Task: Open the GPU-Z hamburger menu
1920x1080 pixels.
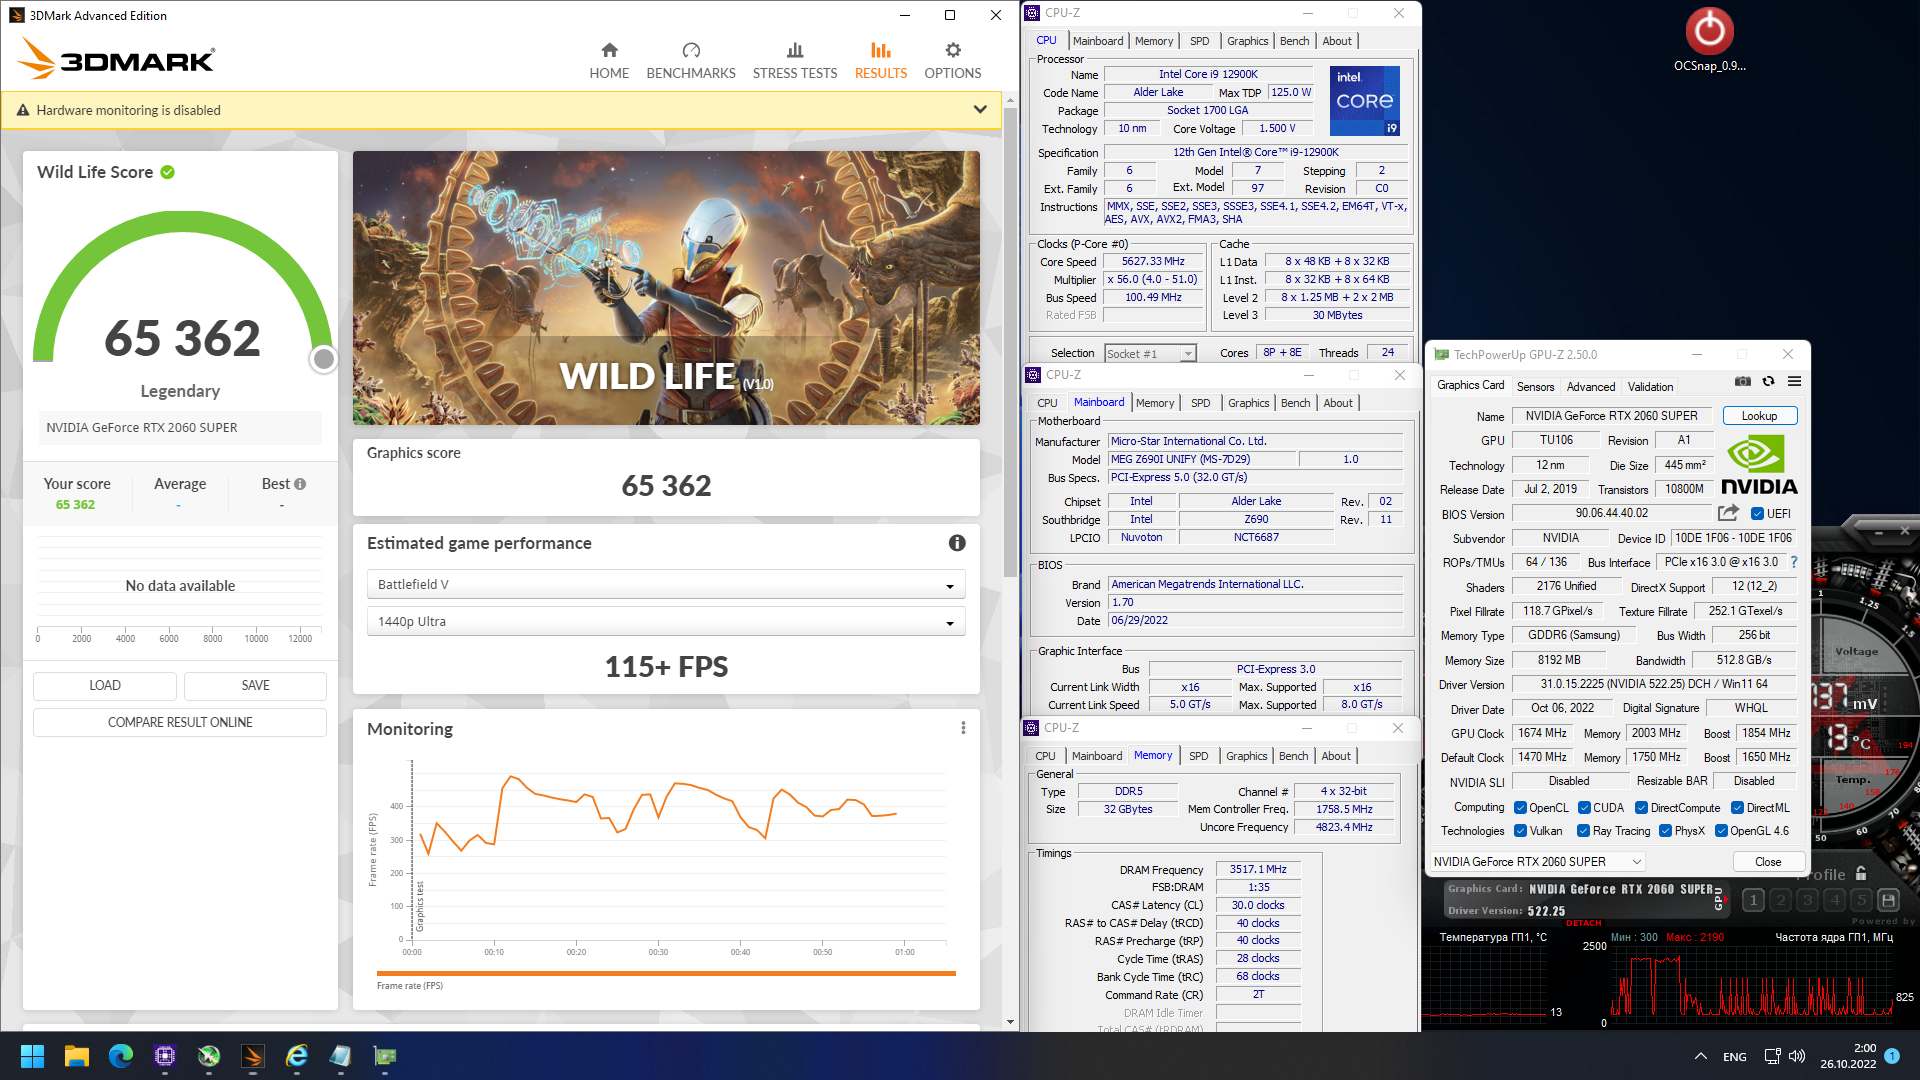Action: coord(1795,381)
